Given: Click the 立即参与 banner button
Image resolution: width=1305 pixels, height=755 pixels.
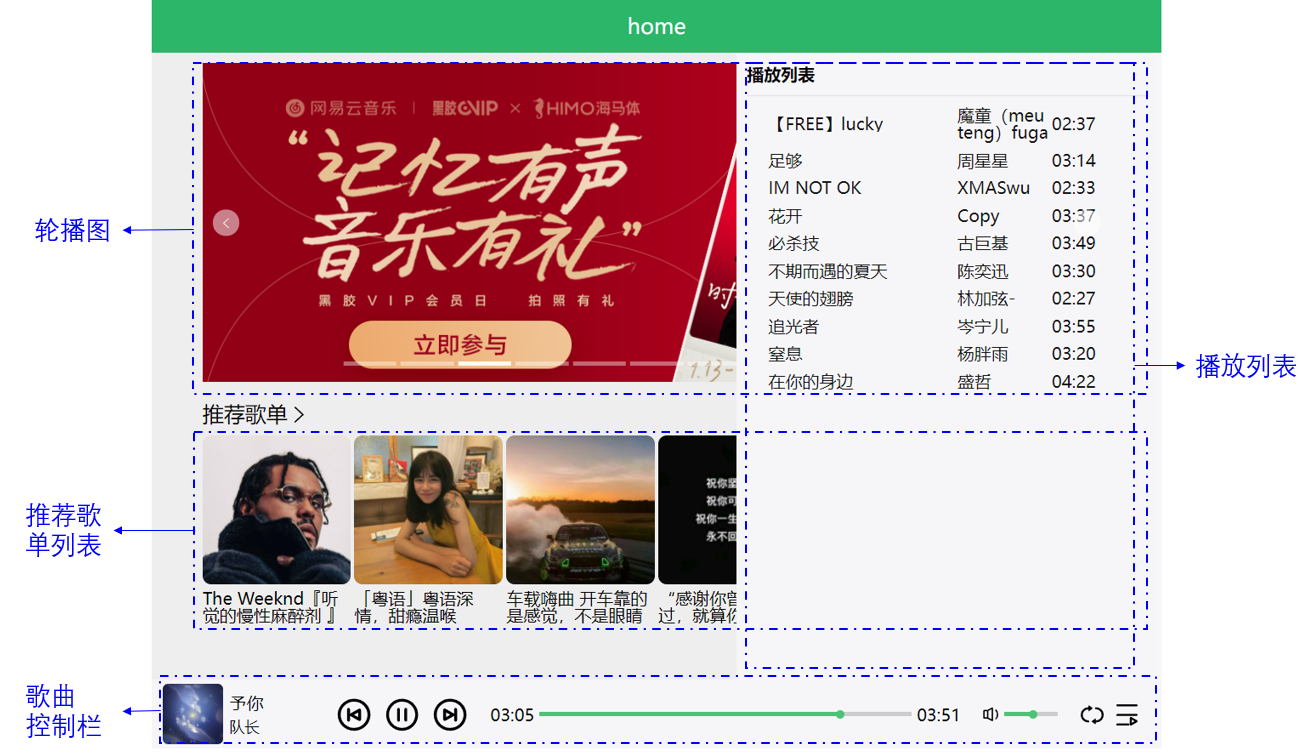Looking at the screenshot, I should (460, 346).
